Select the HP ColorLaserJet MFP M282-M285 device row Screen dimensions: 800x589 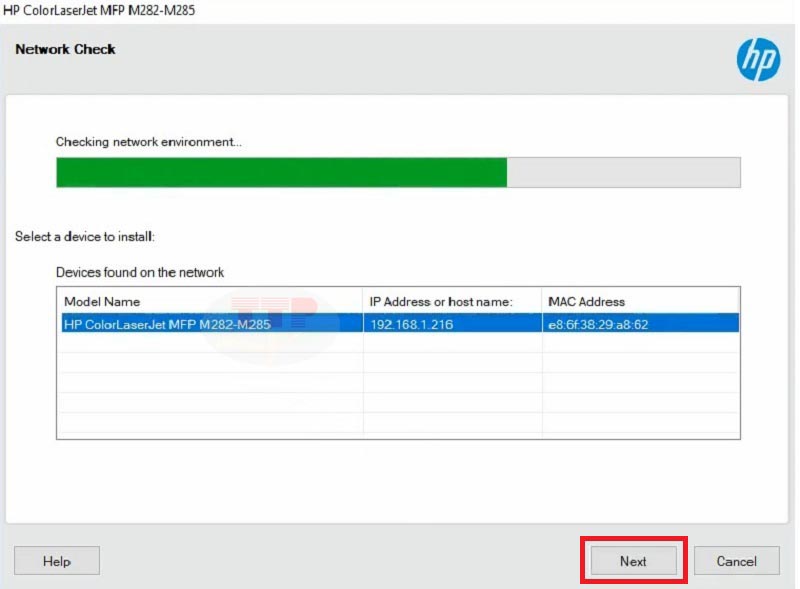pos(400,324)
